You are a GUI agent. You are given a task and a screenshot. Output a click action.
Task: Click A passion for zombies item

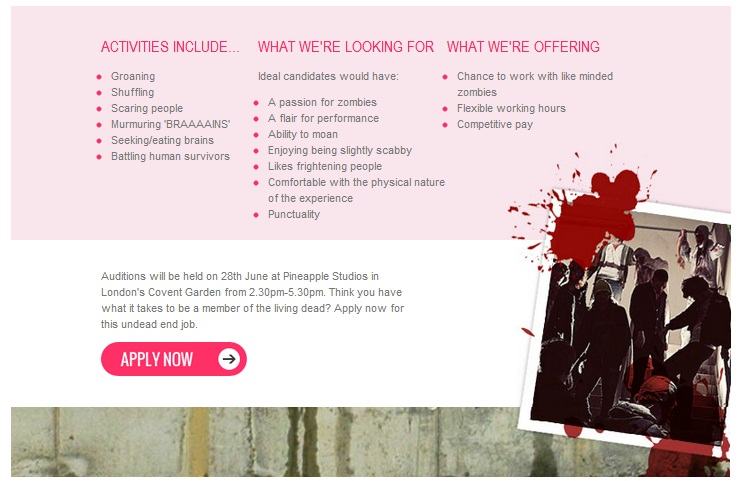click(322, 103)
